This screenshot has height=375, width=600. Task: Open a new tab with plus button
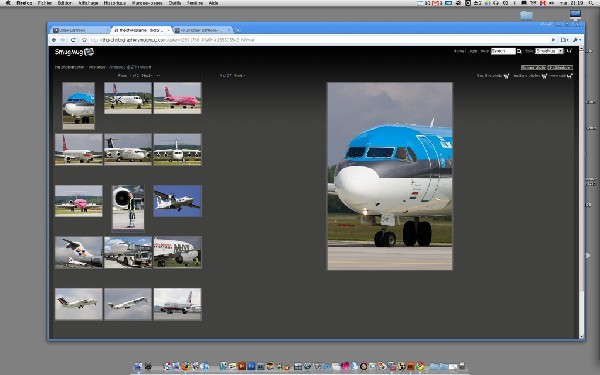pos(238,30)
